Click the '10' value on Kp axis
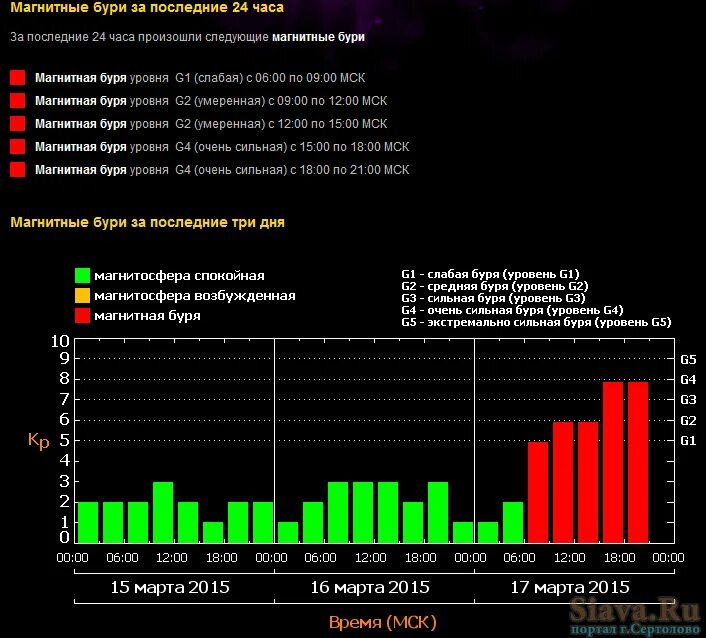The image size is (706, 638). point(60,342)
